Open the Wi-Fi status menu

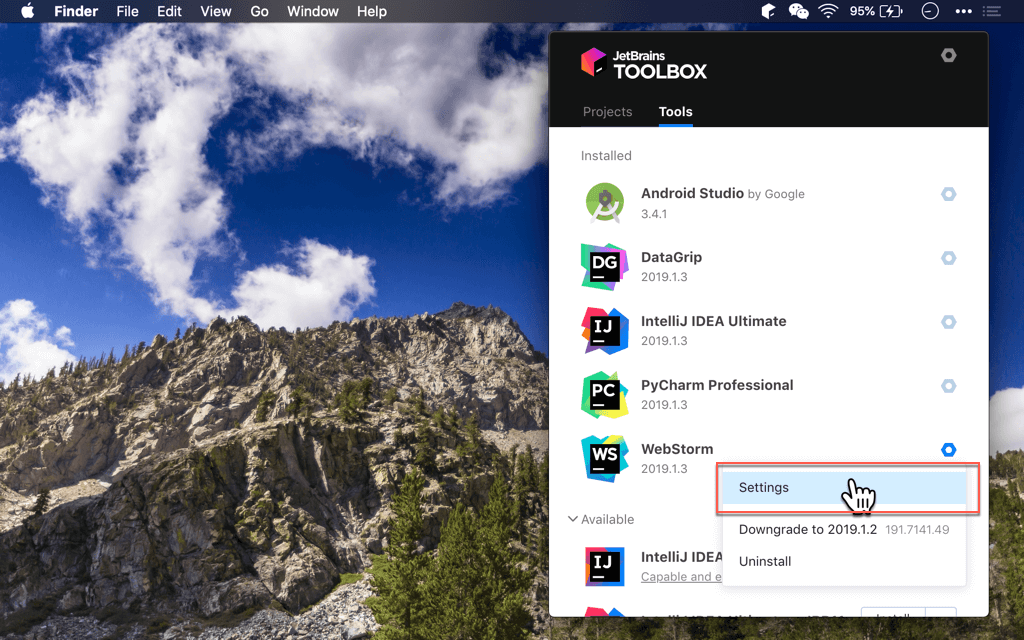tap(828, 12)
